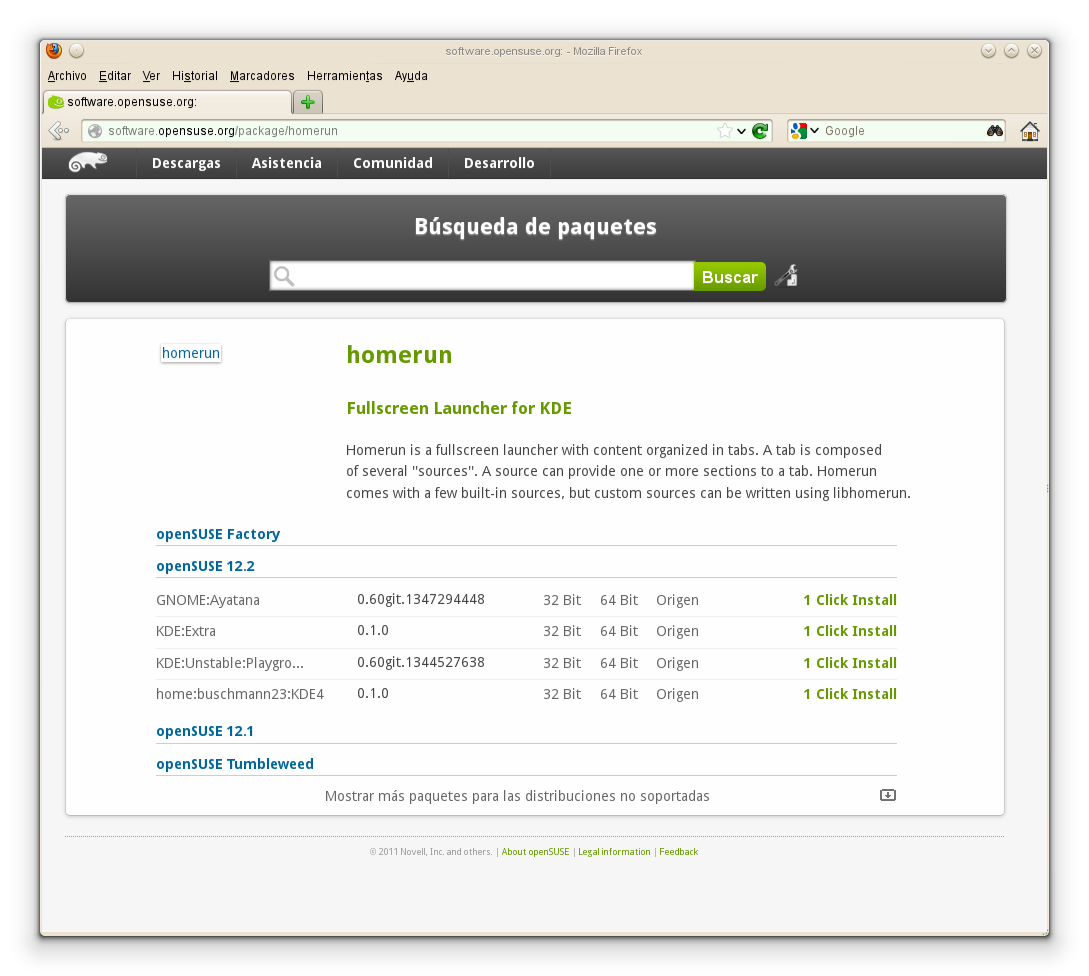This screenshot has height=976, width=1089.
Task: Open the Legal information footer link
Action: (x=614, y=852)
